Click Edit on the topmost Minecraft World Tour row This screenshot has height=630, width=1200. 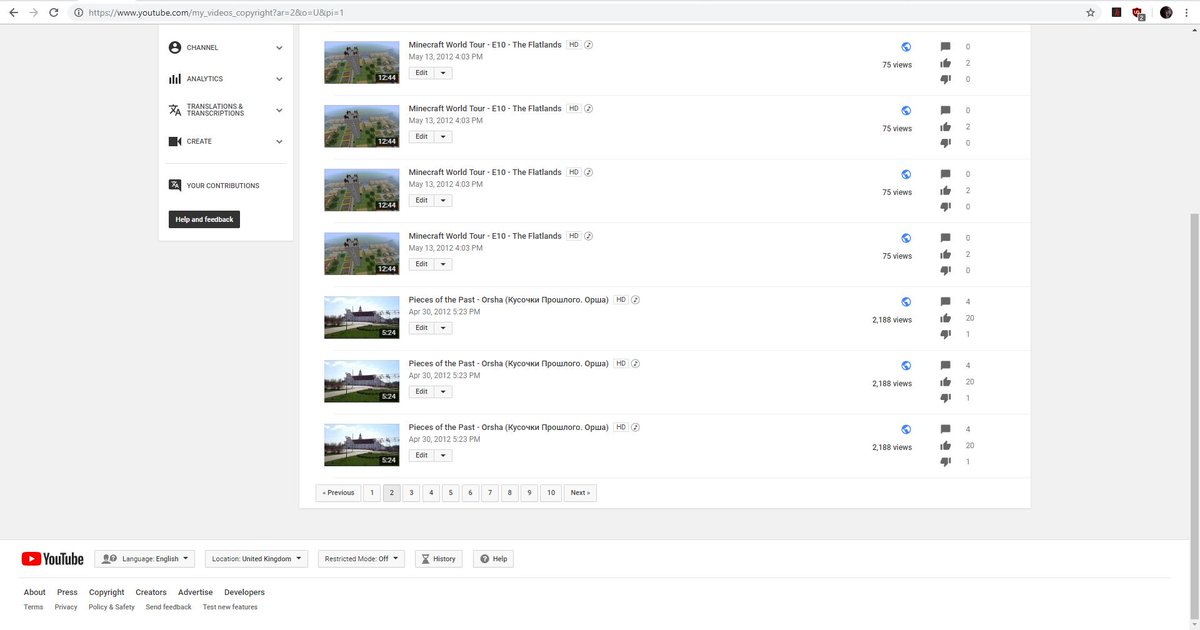click(x=422, y=73)
